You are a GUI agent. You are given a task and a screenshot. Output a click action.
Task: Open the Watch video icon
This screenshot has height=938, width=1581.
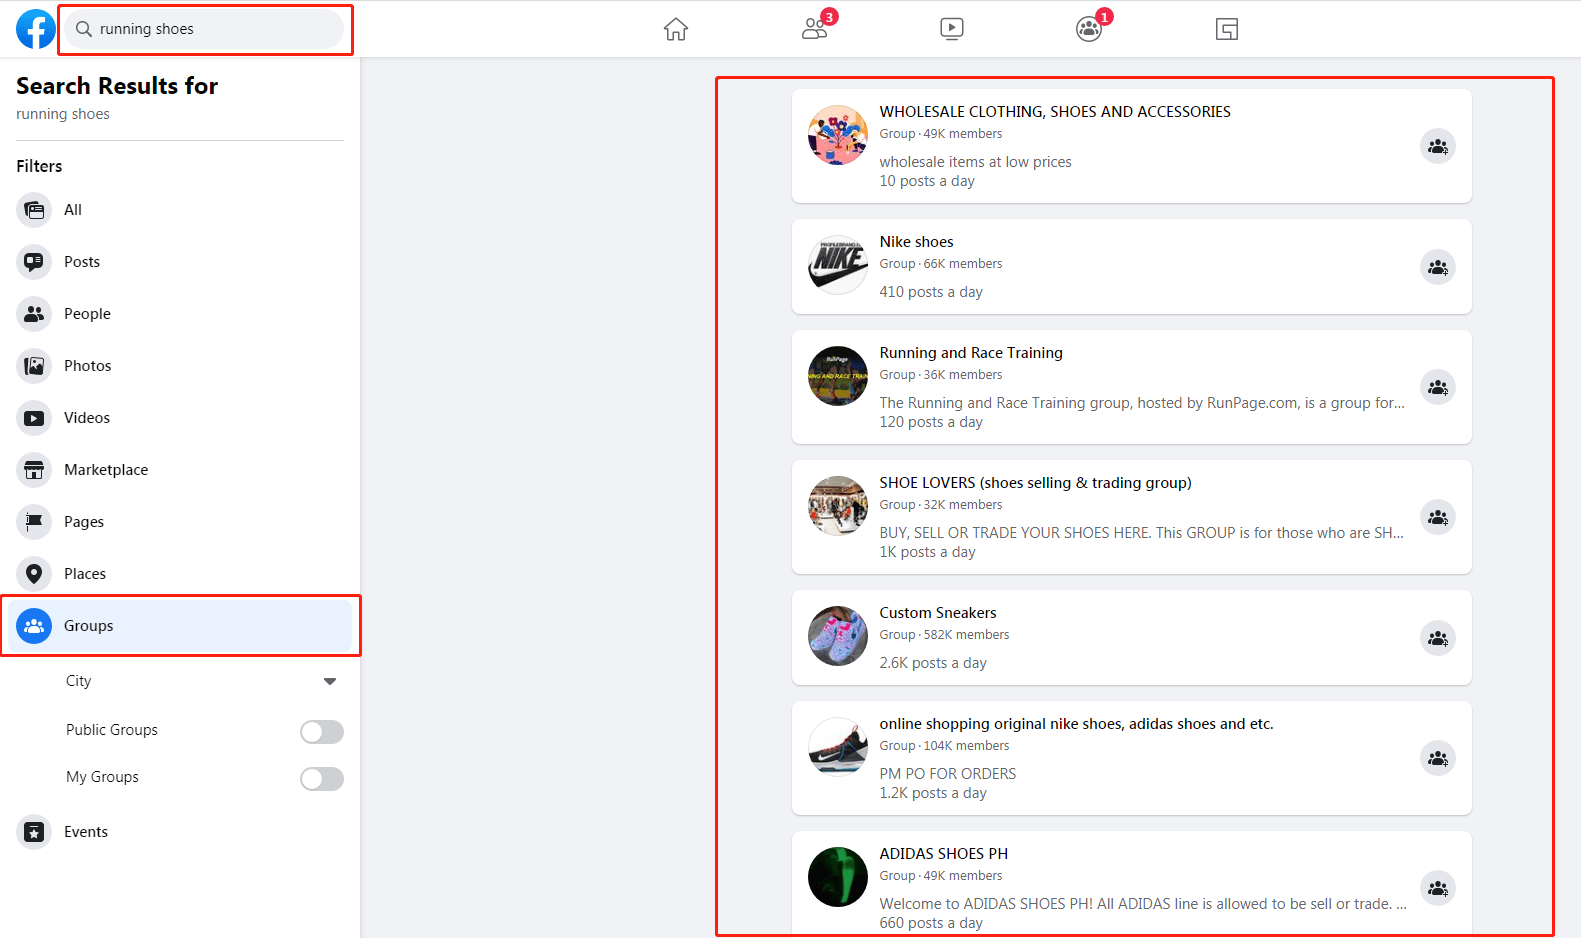point(952,29)
